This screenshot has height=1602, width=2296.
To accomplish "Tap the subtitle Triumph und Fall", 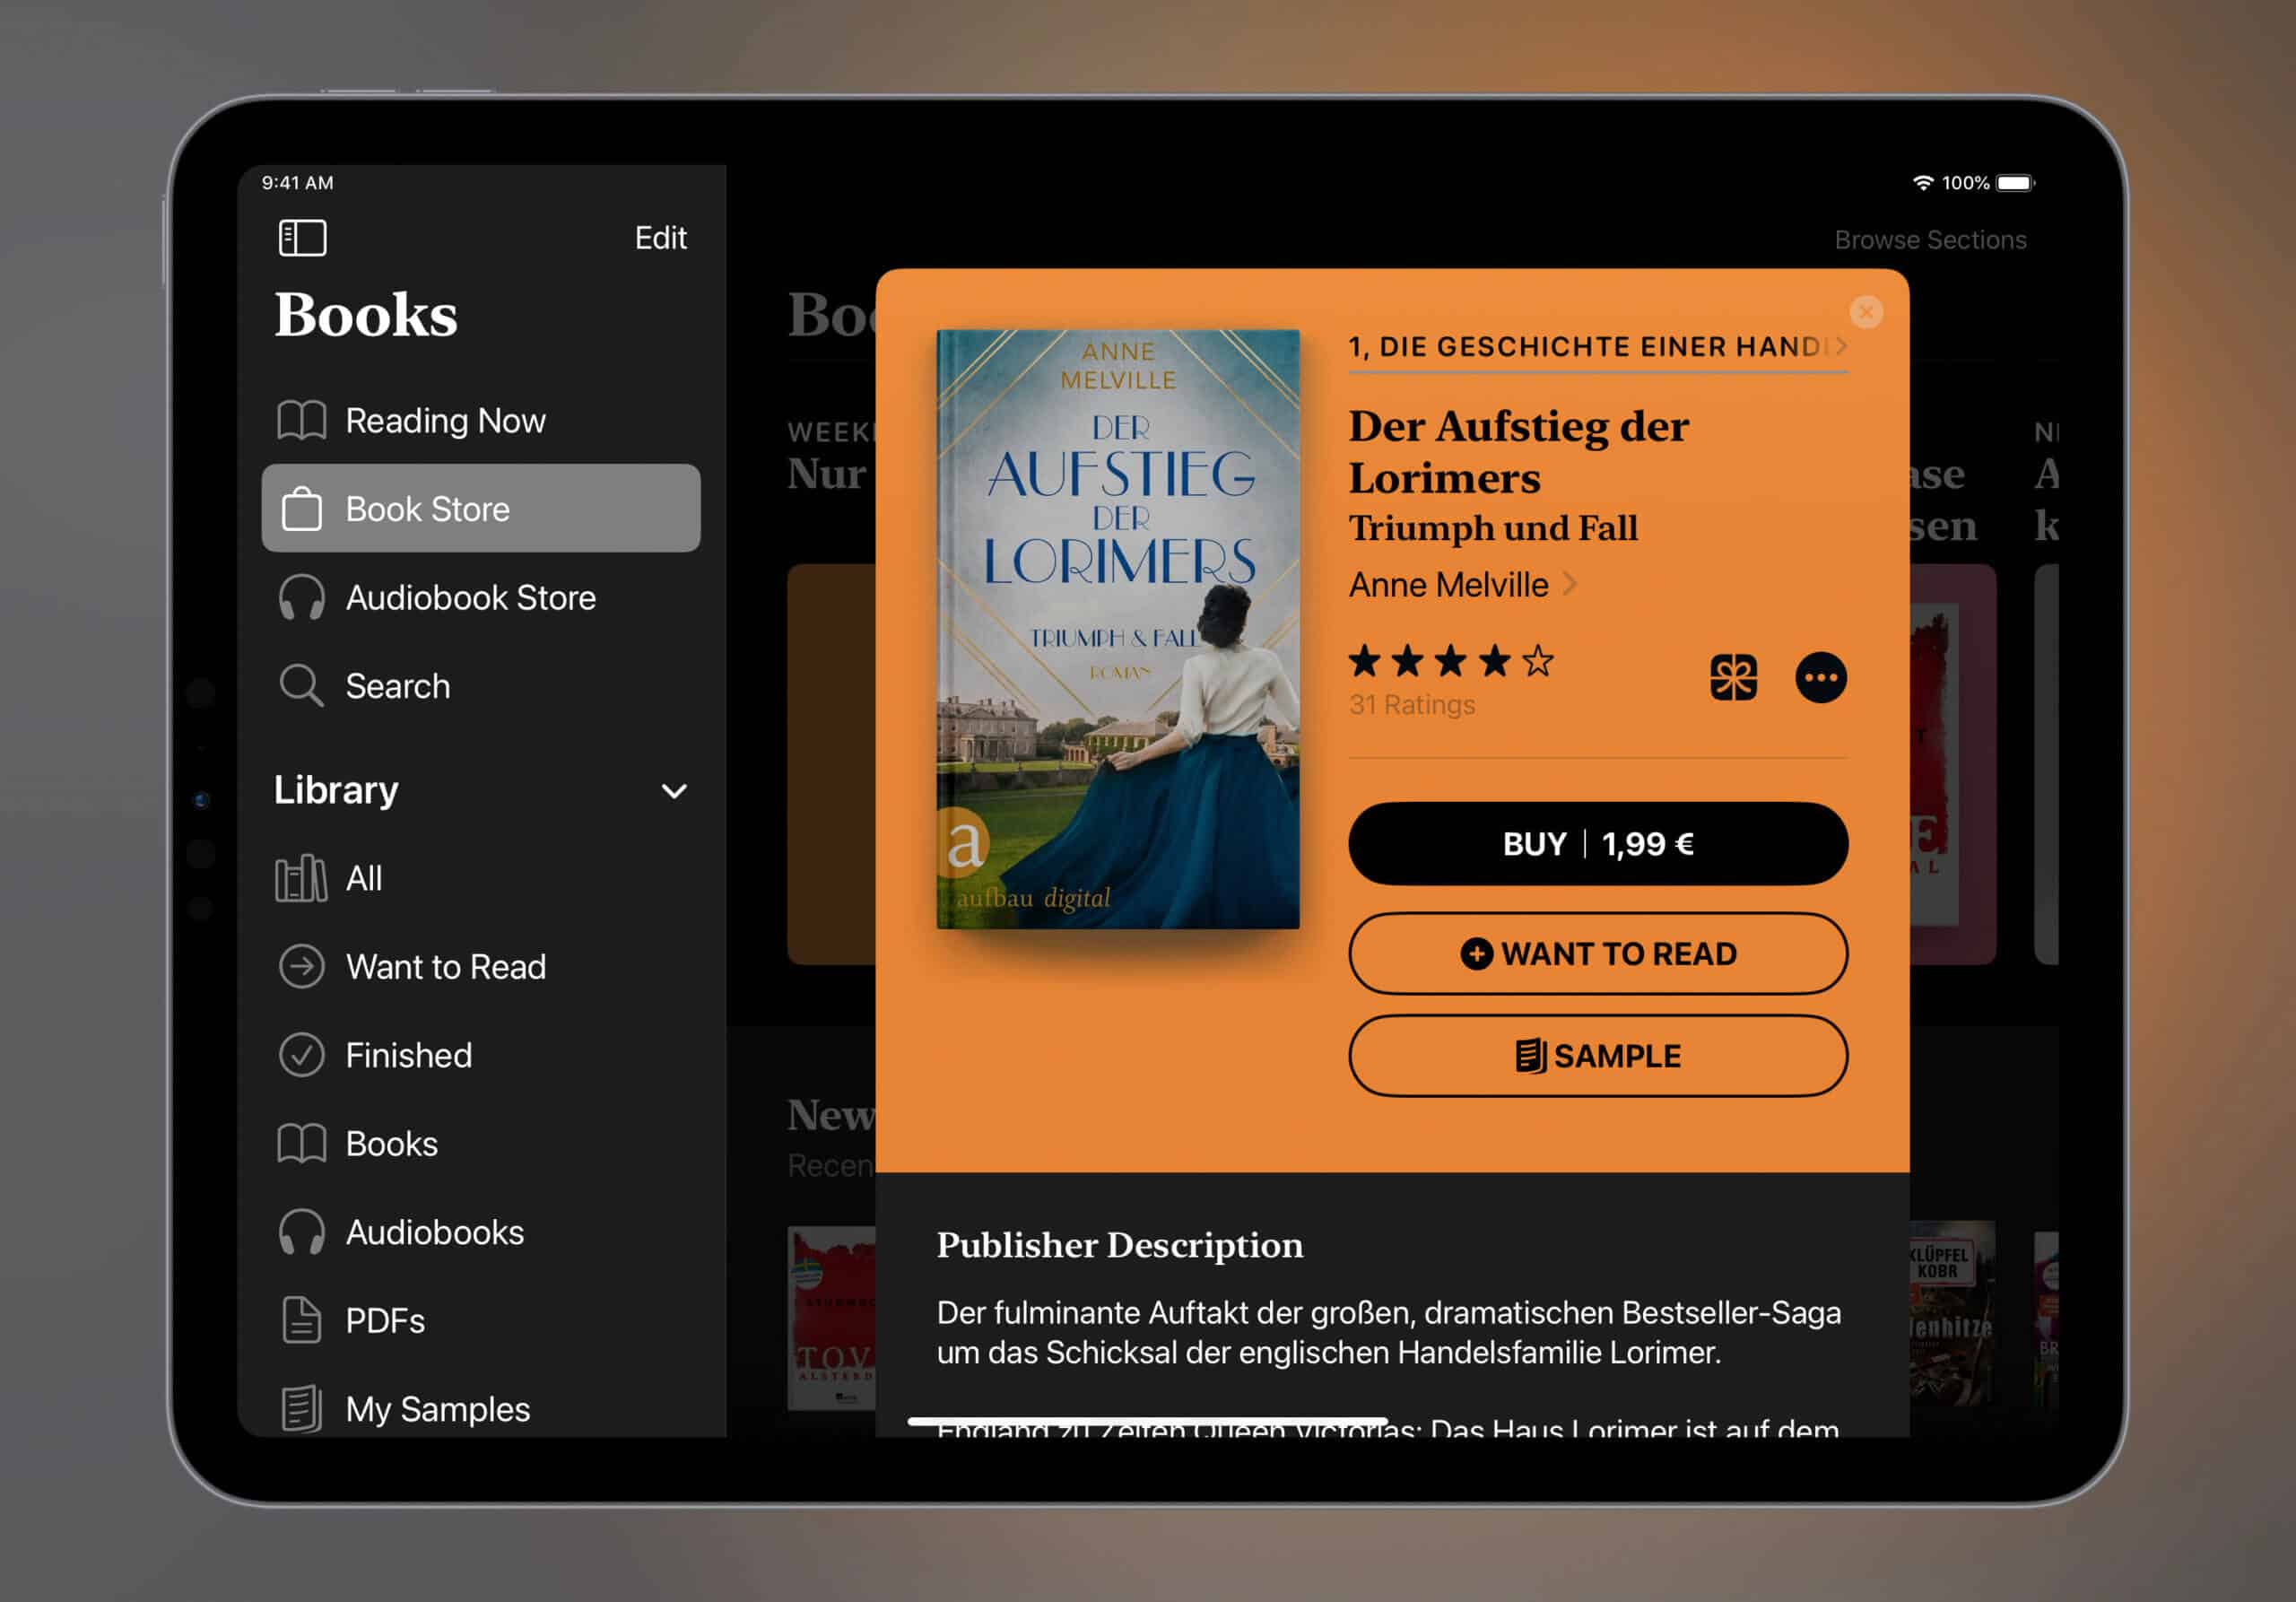I will coord(1492,528).
